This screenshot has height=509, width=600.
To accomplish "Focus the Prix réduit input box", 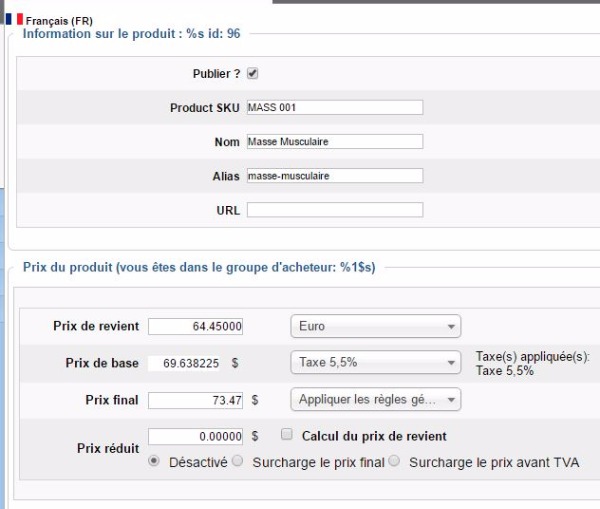I will [x=196, y=436].
